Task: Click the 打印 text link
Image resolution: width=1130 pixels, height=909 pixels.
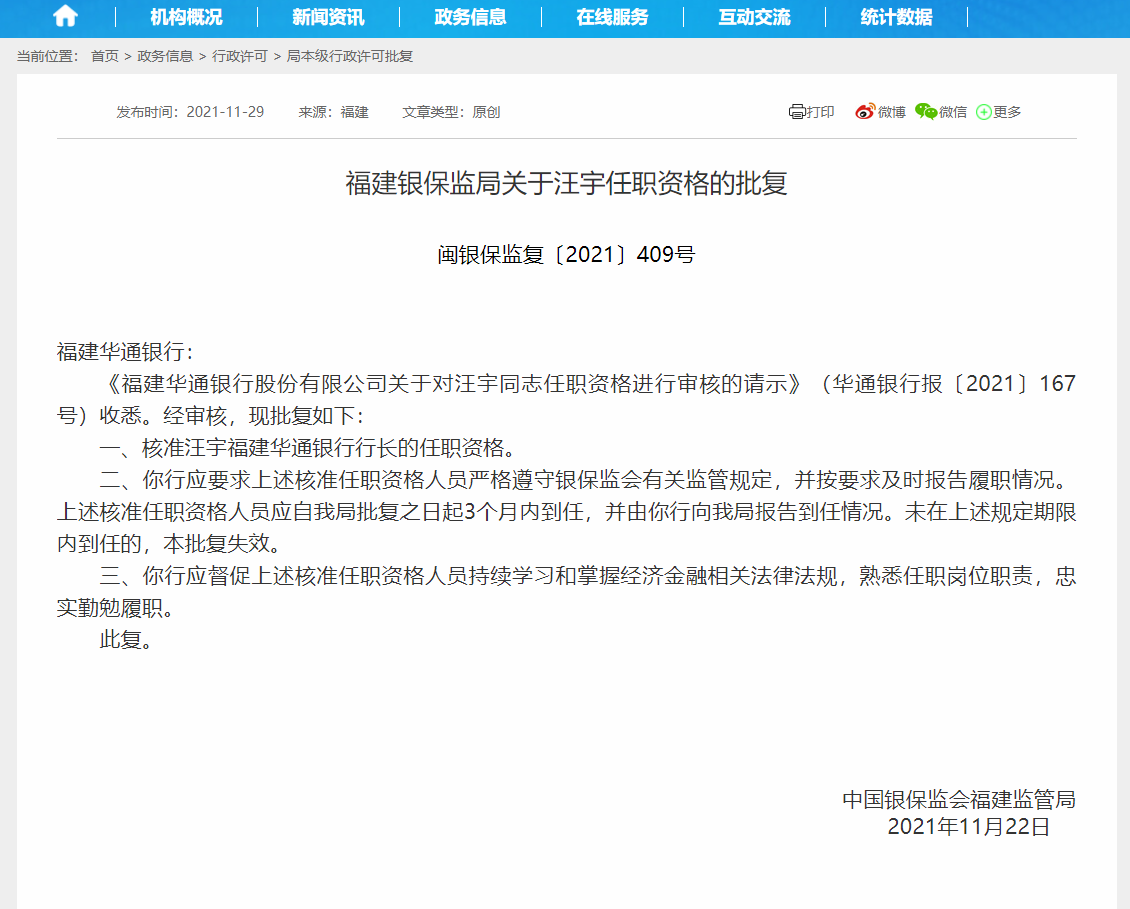Action: pyautogui.click(x=820, y=112)
